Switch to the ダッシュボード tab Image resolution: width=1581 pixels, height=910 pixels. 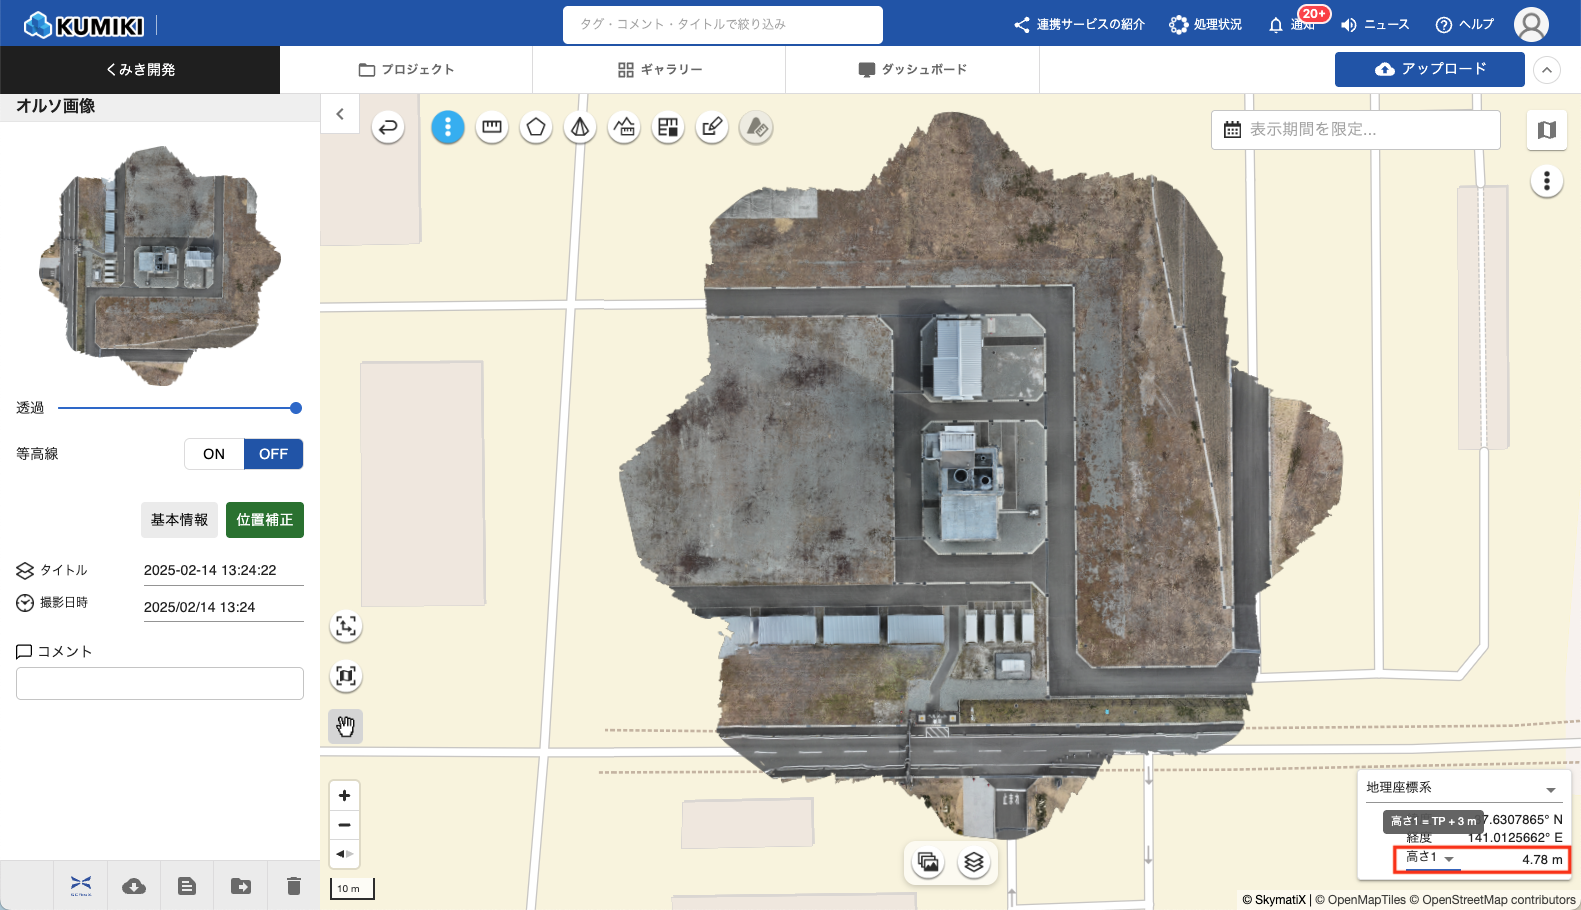(x=913, y=70)
